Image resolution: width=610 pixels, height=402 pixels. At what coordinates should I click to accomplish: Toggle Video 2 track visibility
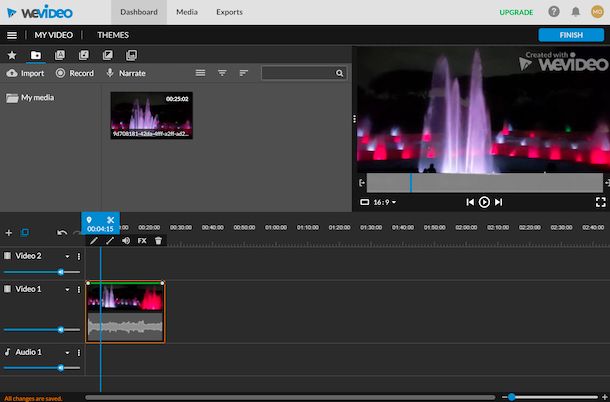(7, 256)
